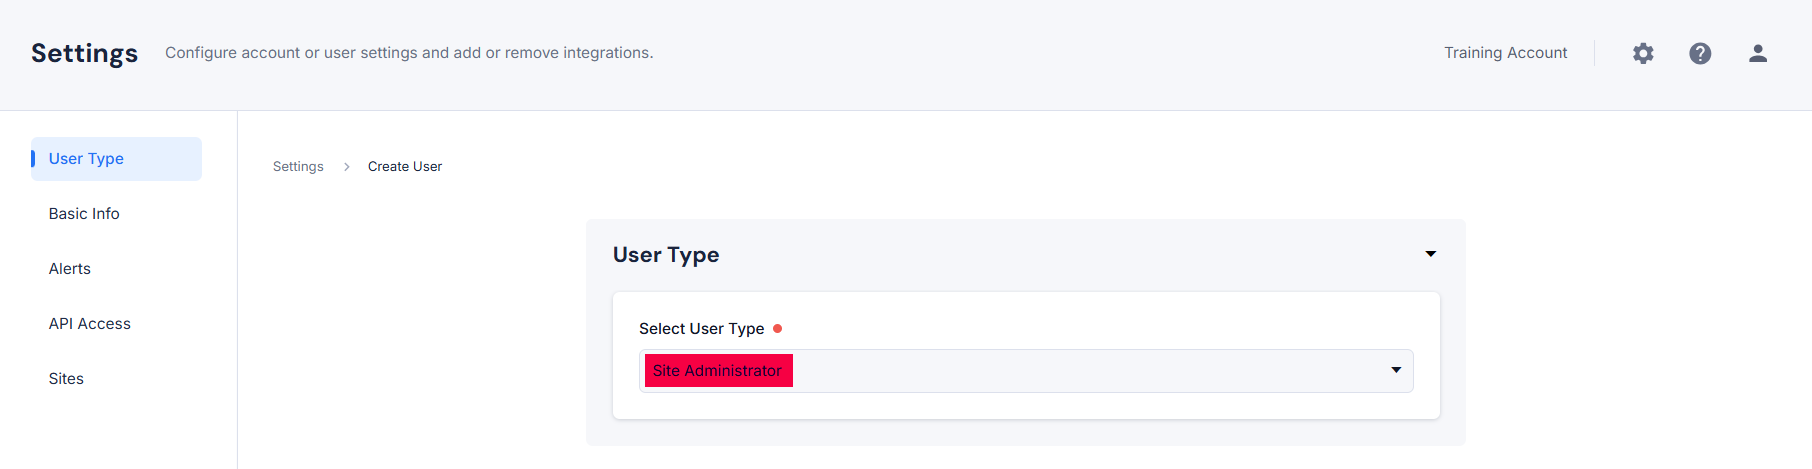Open the user profile icon
Screen dimensions: 1812x469
1758,53
